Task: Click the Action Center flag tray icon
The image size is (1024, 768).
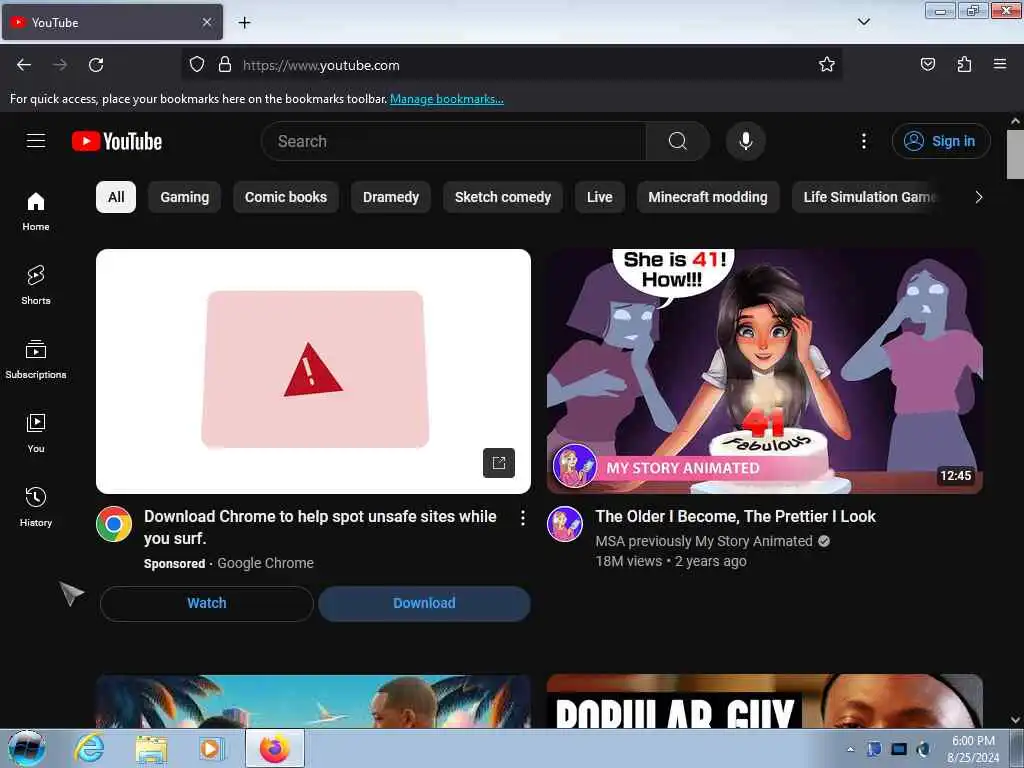Action: click(874, 749)
